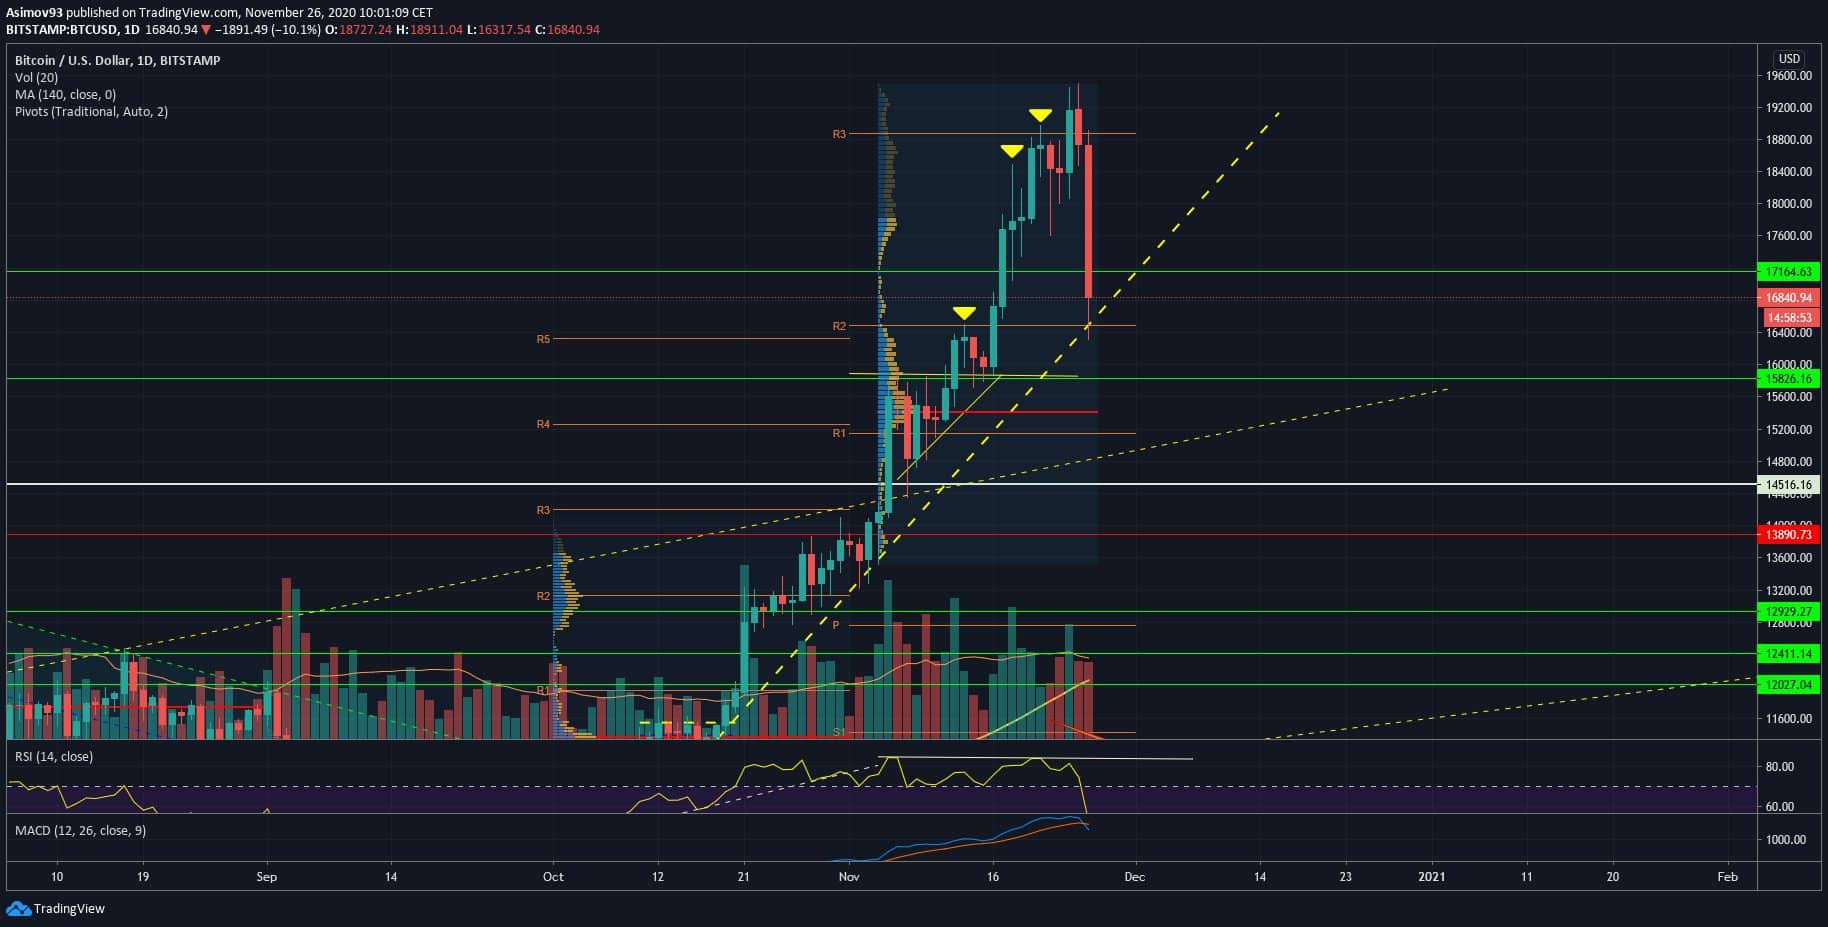1828x927 pixels.
Task: Click the middle yellow triangle marker near 18700
Action: 1011,151
